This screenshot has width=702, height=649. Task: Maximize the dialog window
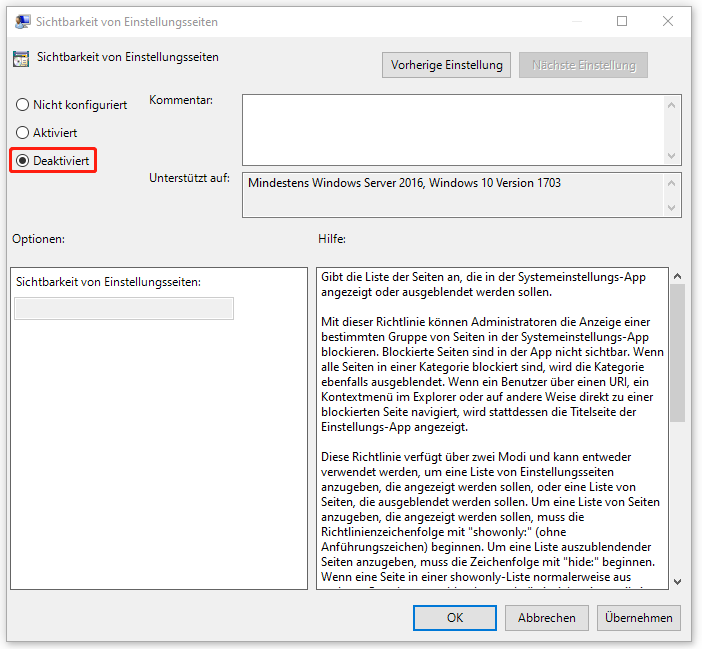point(622,21)
